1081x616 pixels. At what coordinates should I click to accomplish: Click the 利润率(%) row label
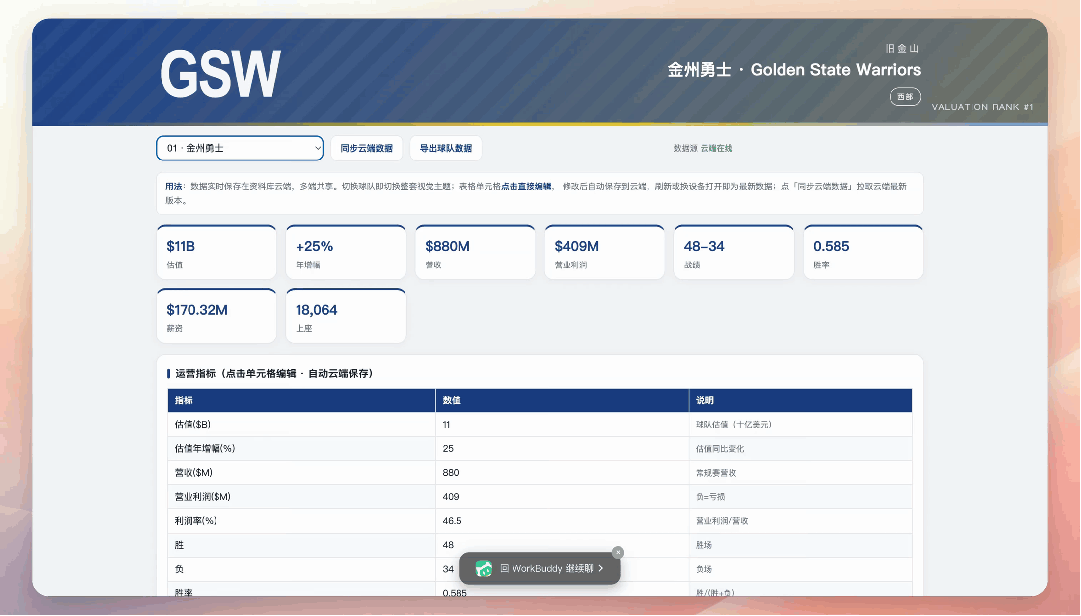(301, 521)
